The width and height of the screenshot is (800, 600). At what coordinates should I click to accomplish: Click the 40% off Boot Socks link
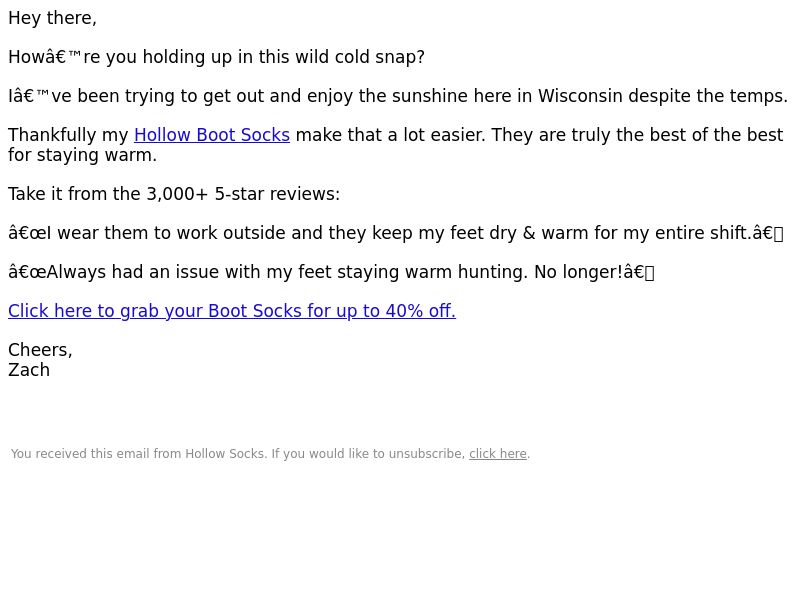232,311
